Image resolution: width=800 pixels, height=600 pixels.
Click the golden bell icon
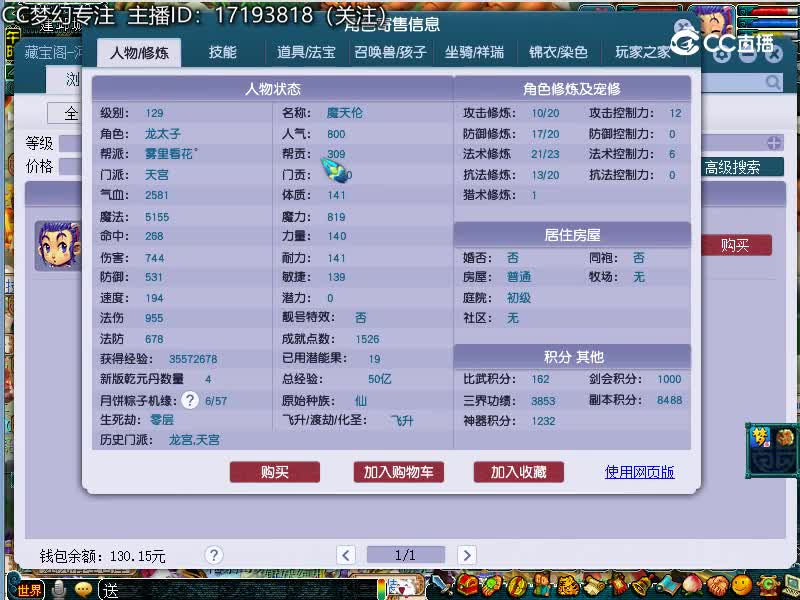click(x=643, y=585)
